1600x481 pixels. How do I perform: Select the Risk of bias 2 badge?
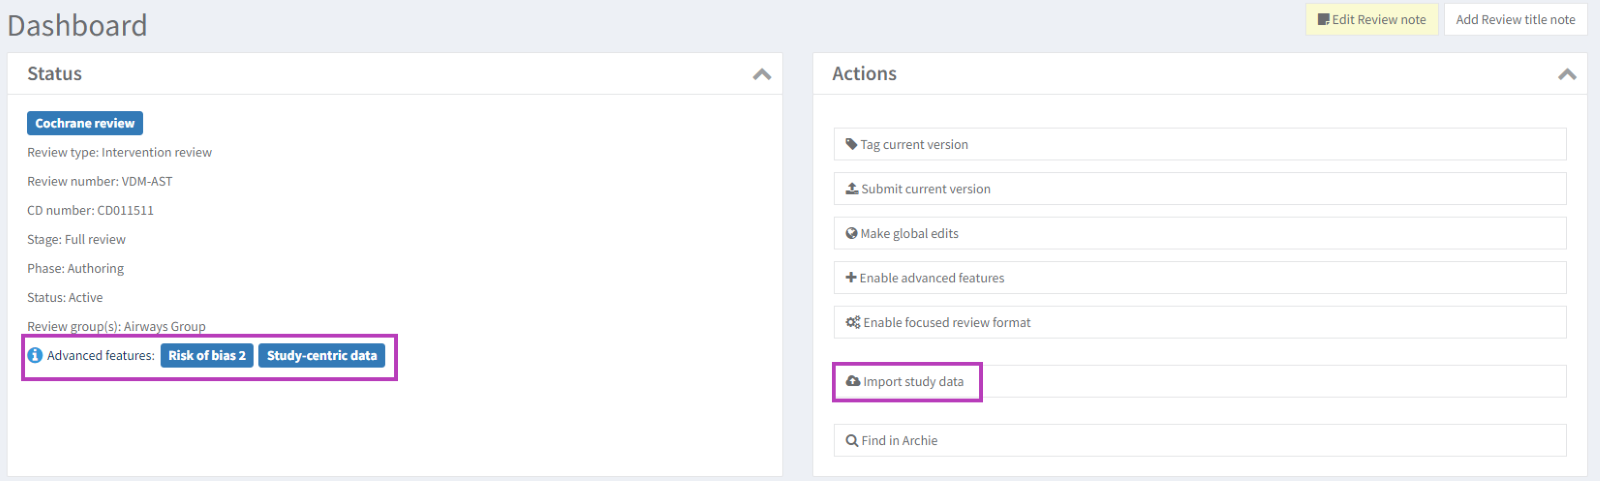(x=207, y=355)
